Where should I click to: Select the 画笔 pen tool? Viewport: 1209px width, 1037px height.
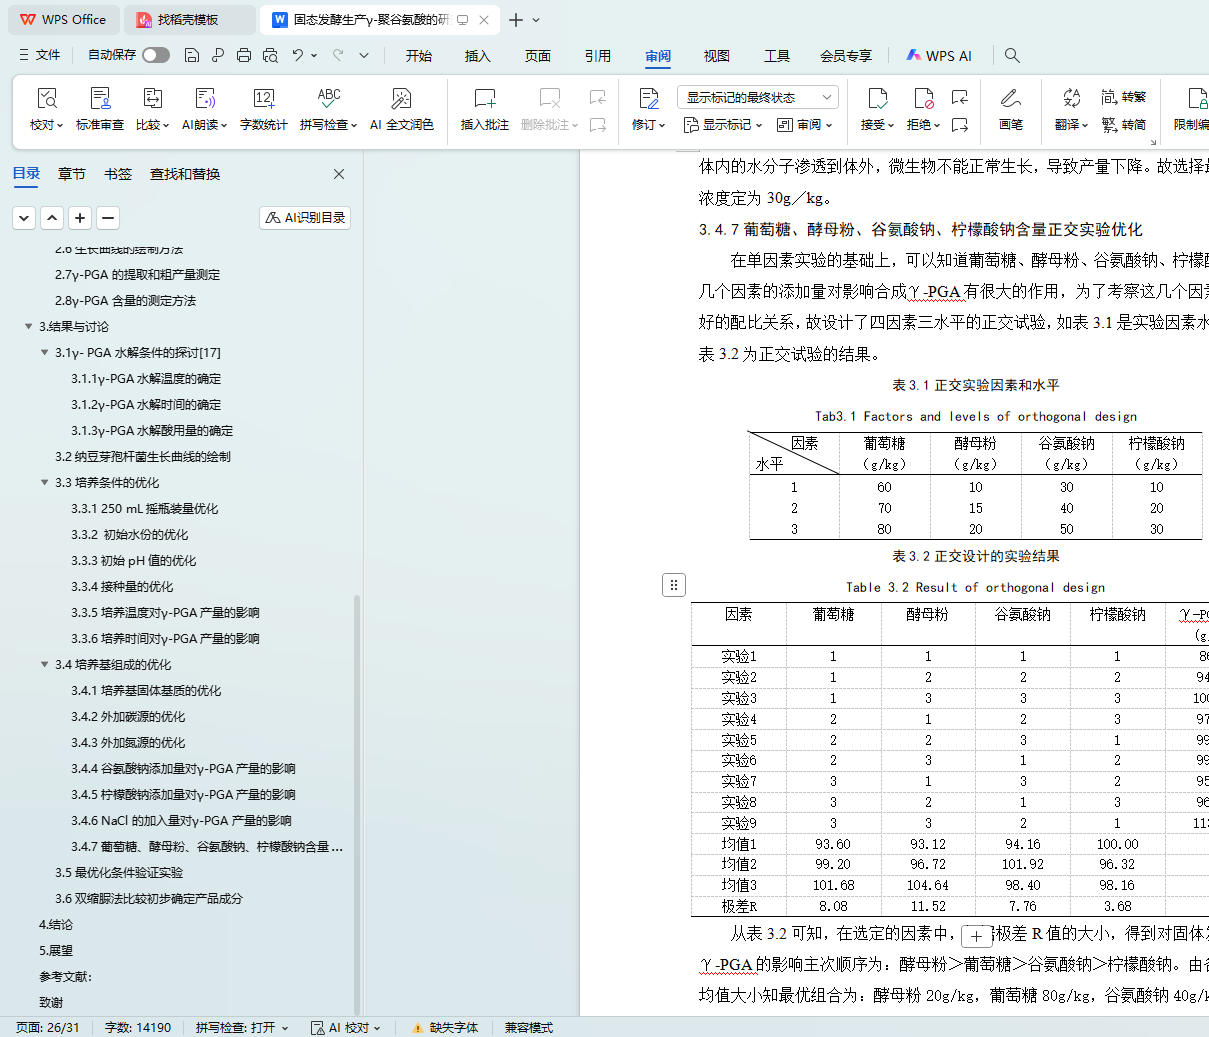(1011, 108)
